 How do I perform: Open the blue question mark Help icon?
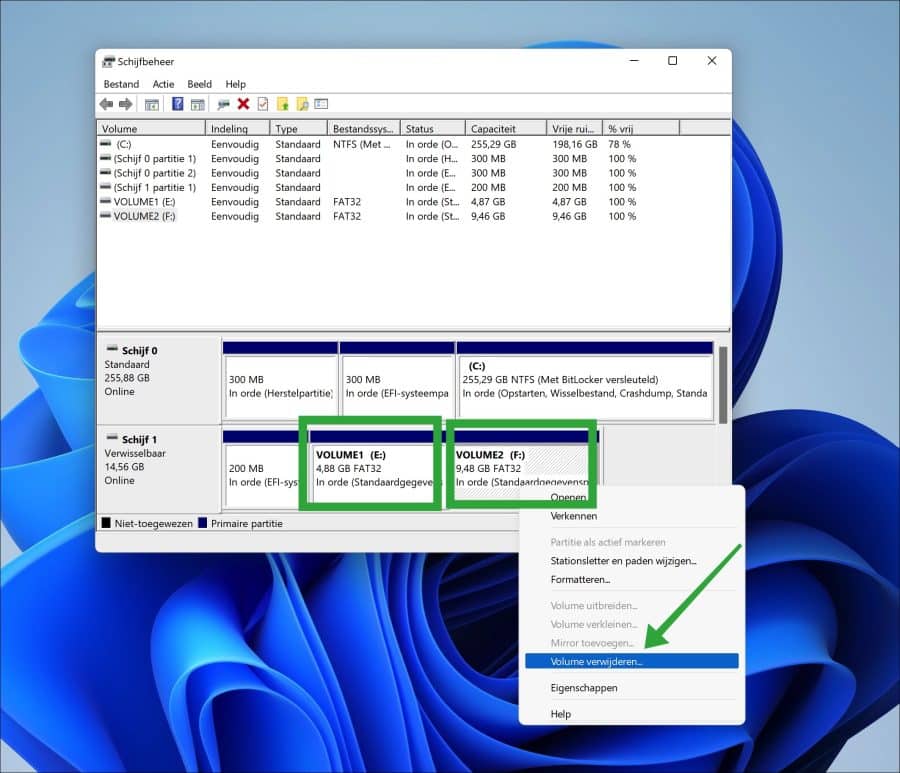click(178, 104)
